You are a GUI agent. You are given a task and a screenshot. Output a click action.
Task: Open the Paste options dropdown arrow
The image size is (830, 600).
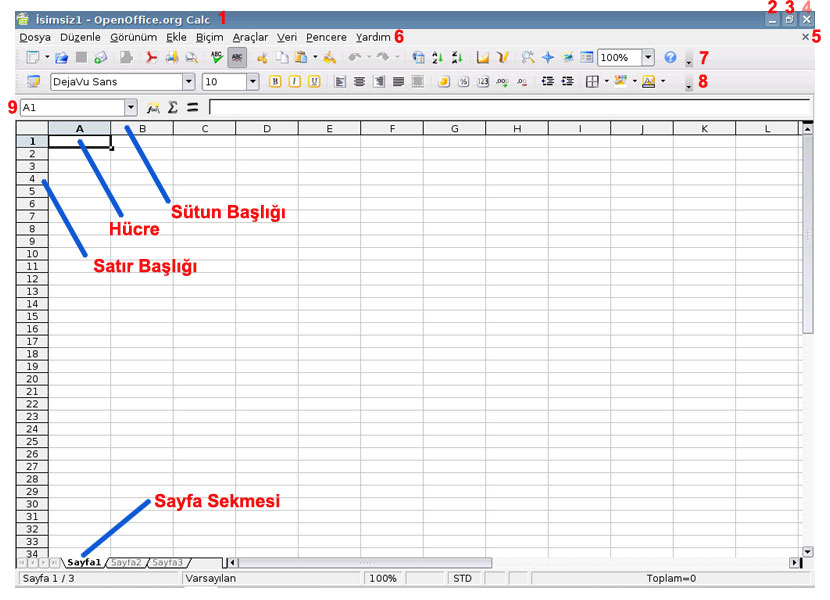click(x=315, y=57)
